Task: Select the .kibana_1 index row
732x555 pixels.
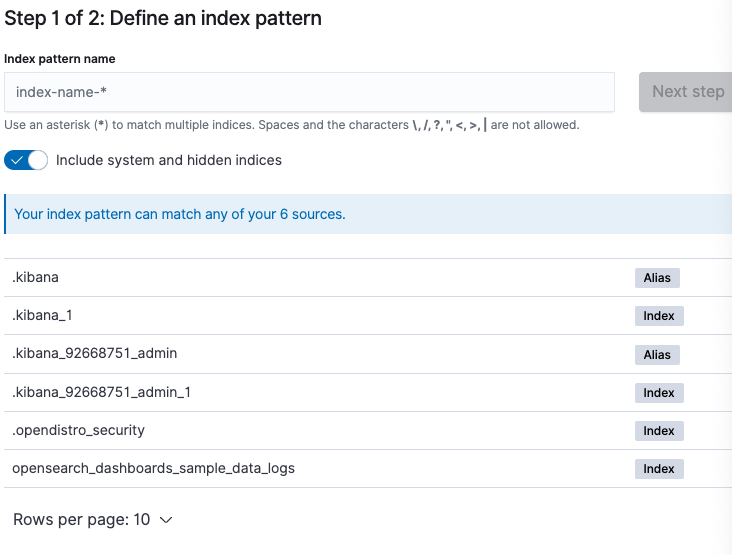Action: 42,315
